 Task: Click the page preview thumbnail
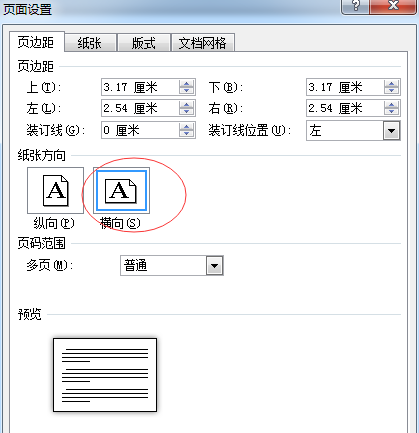pos(105,375)
